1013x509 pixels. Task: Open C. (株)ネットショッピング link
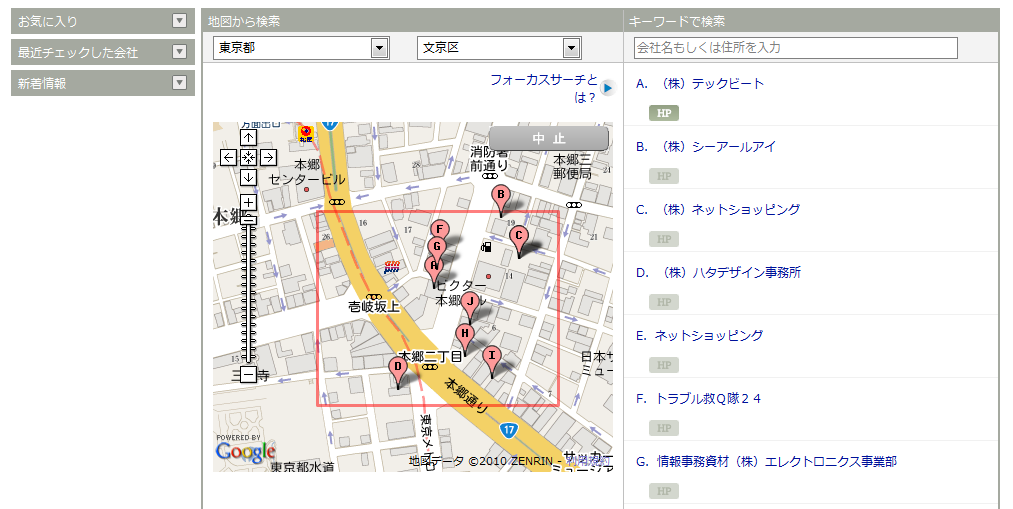pos(718,209)
